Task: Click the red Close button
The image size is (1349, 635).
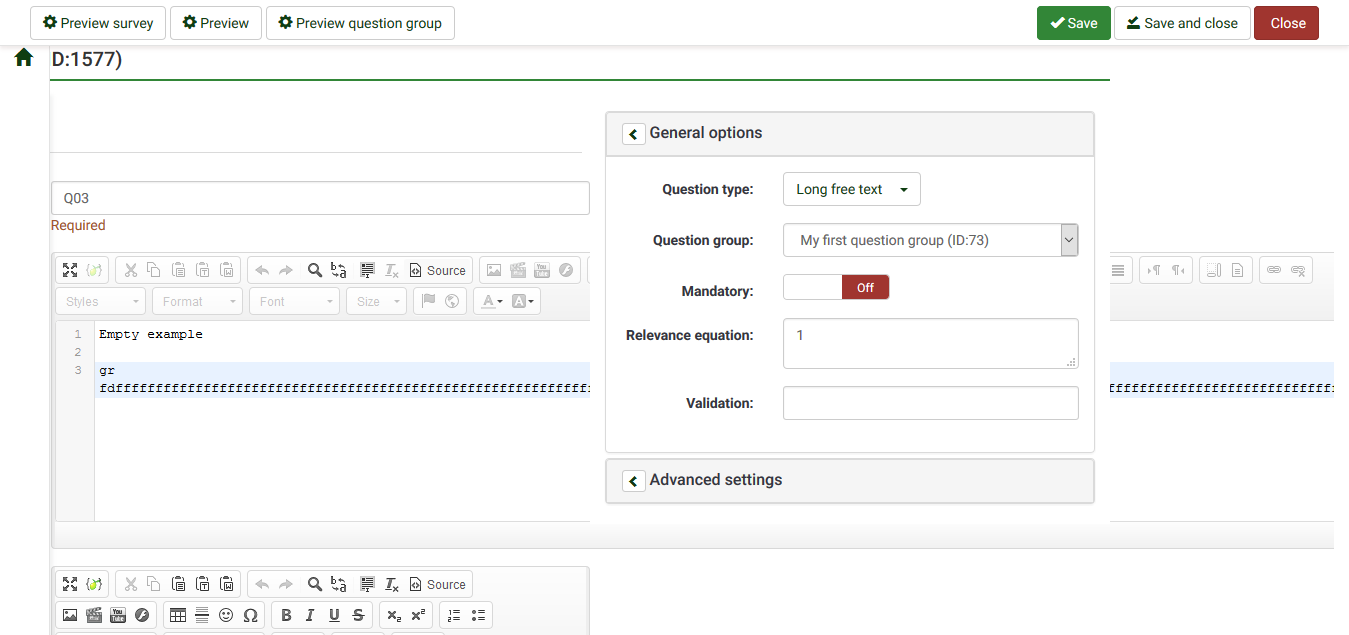Action: point(1287,23)
